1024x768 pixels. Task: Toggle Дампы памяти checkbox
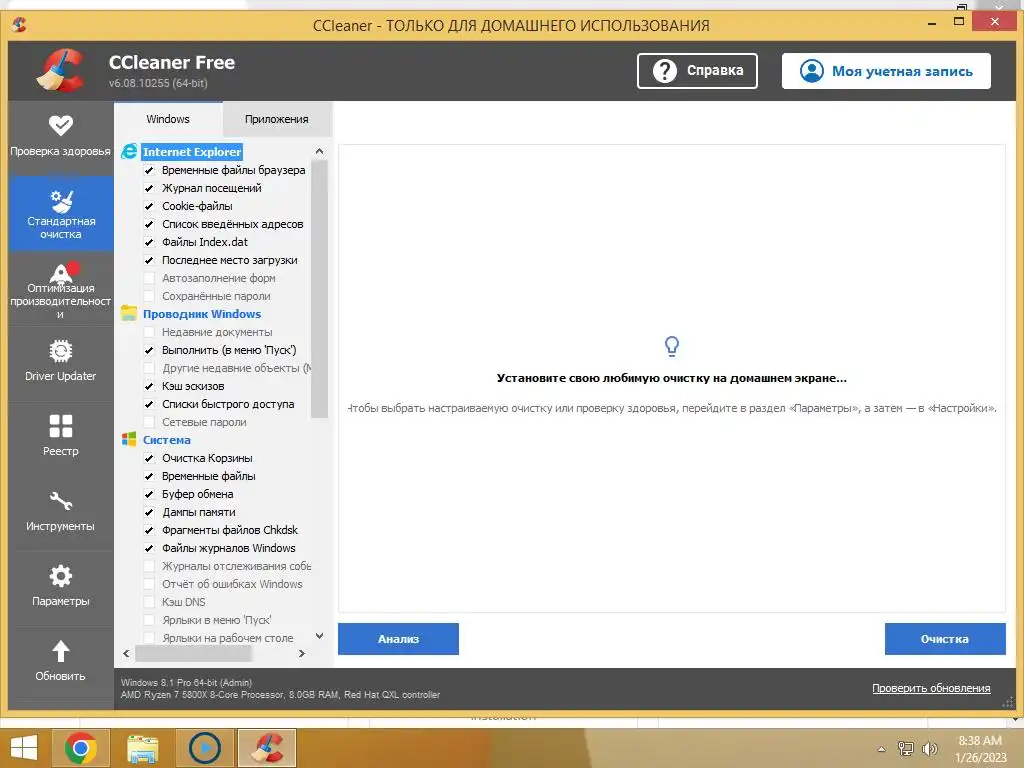[149, 512]
